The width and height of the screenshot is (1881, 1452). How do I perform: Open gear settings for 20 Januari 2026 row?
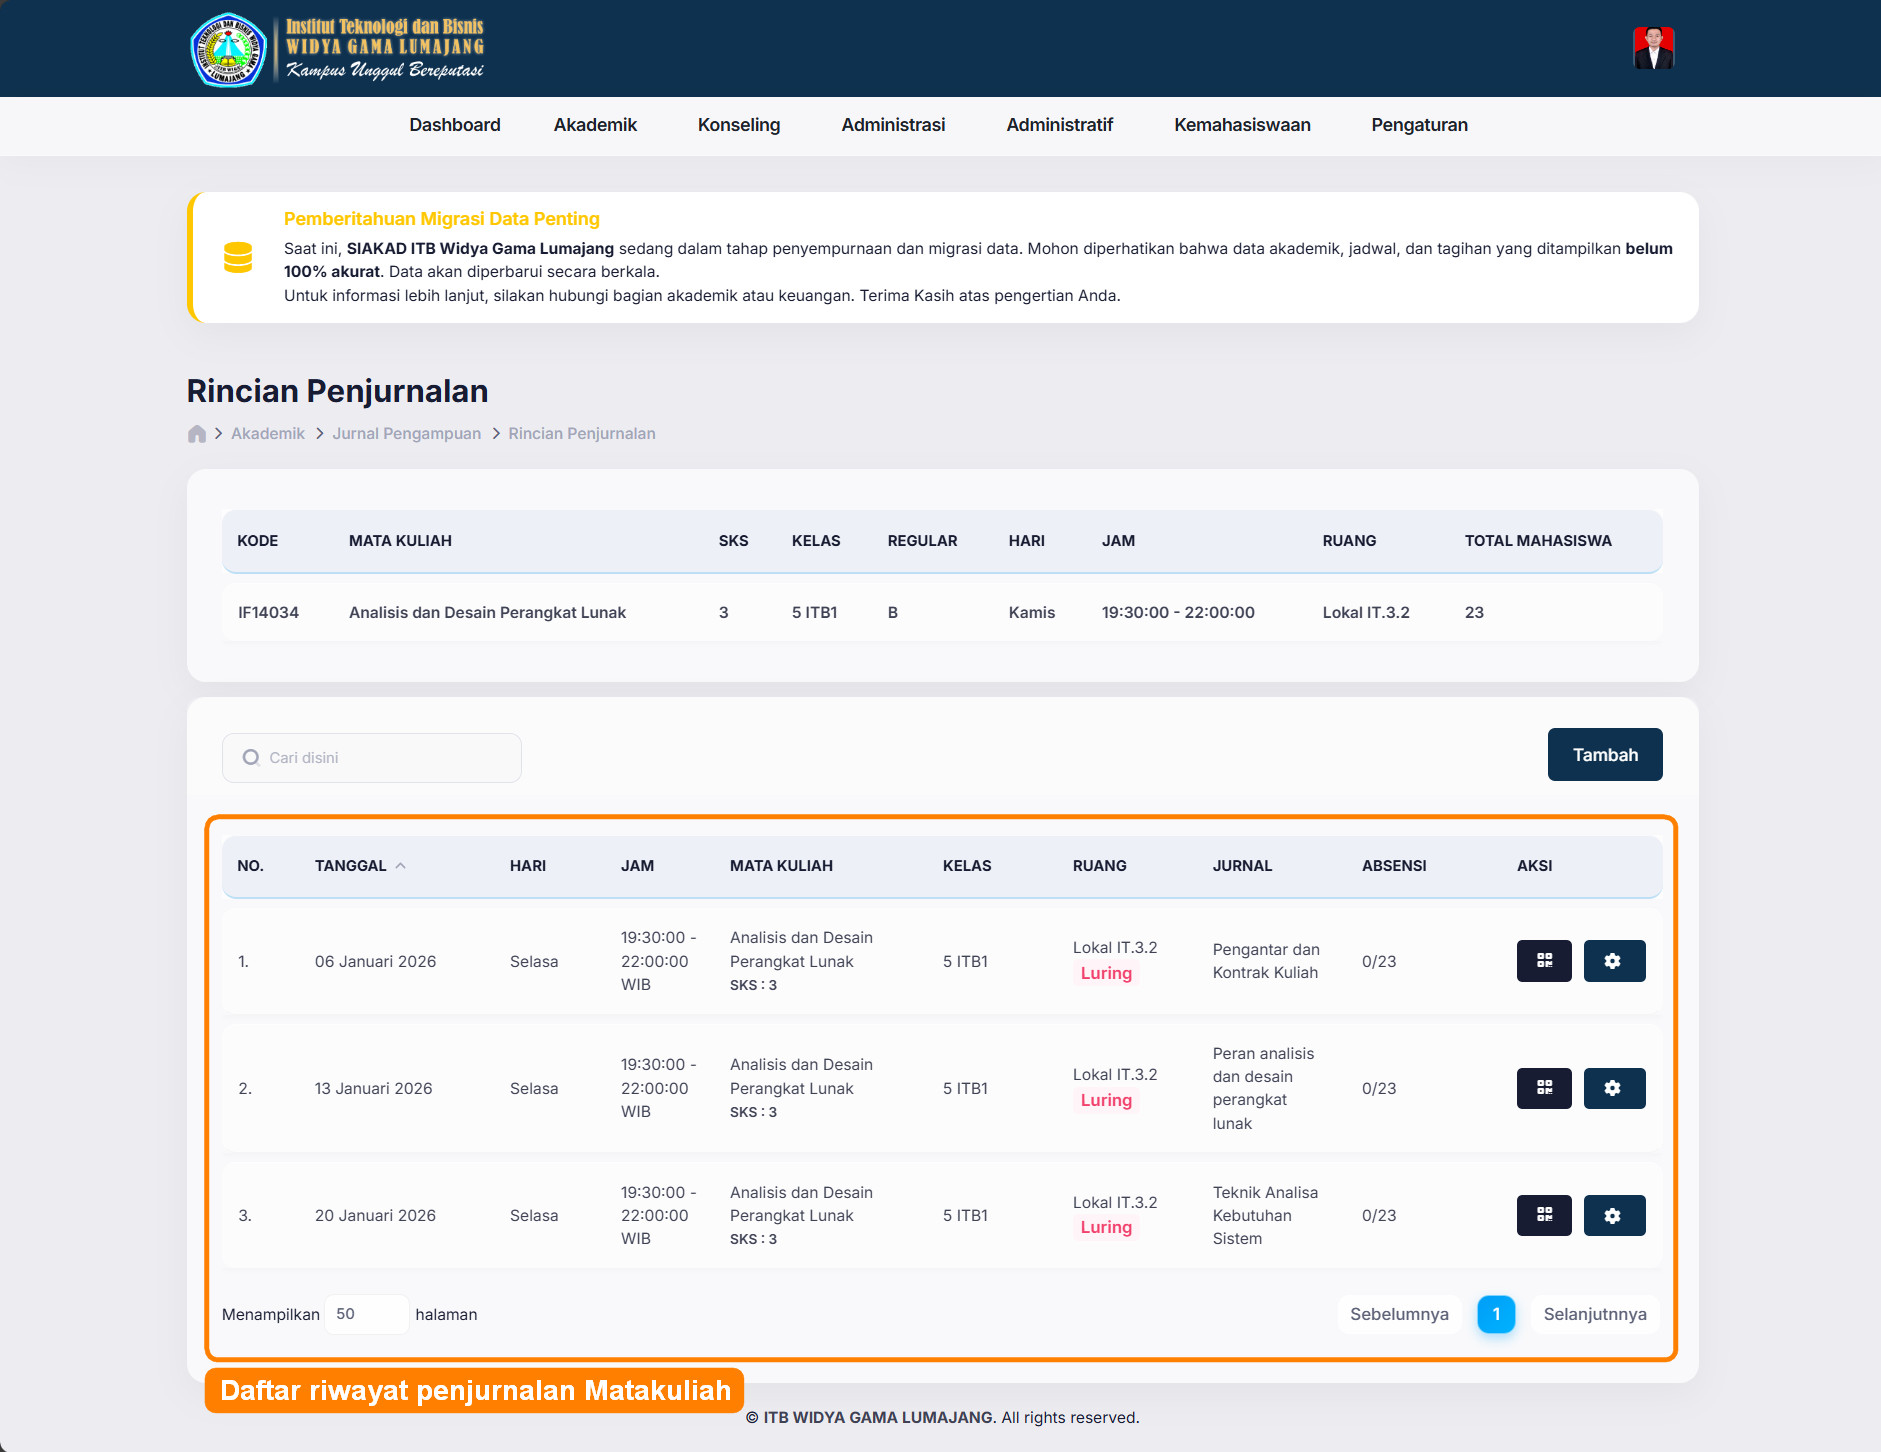click(1613, 1215)
